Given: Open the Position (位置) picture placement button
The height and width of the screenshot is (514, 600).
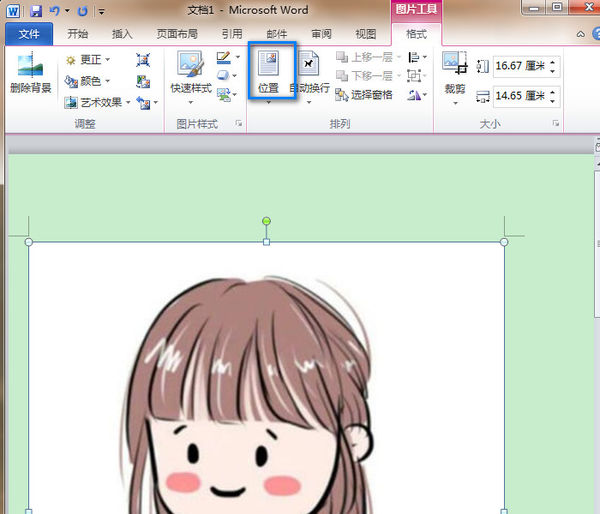Looking at the screenshot, I should [x=268, y=73].
